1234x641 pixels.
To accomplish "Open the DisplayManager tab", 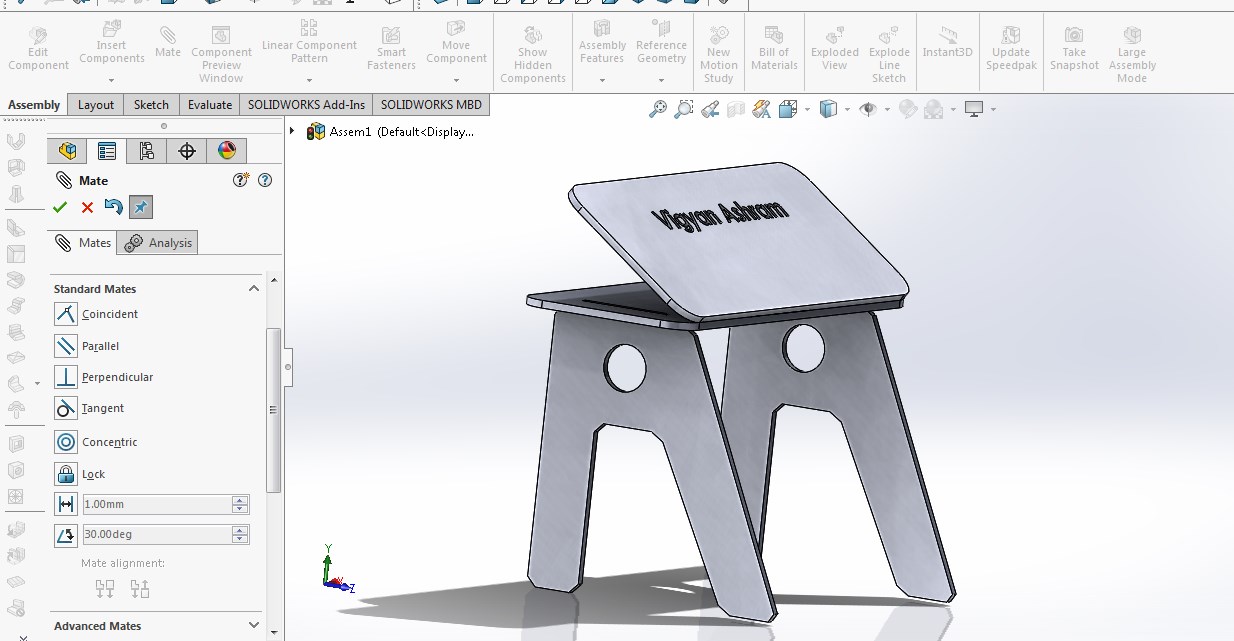I will [227, 151].
